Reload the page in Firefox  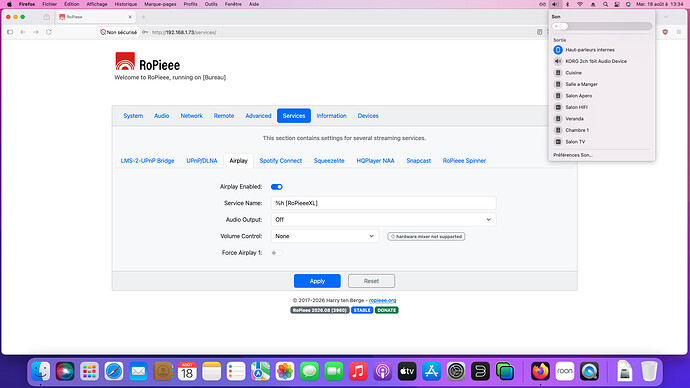pyautogui.click(x=49, y=32)
